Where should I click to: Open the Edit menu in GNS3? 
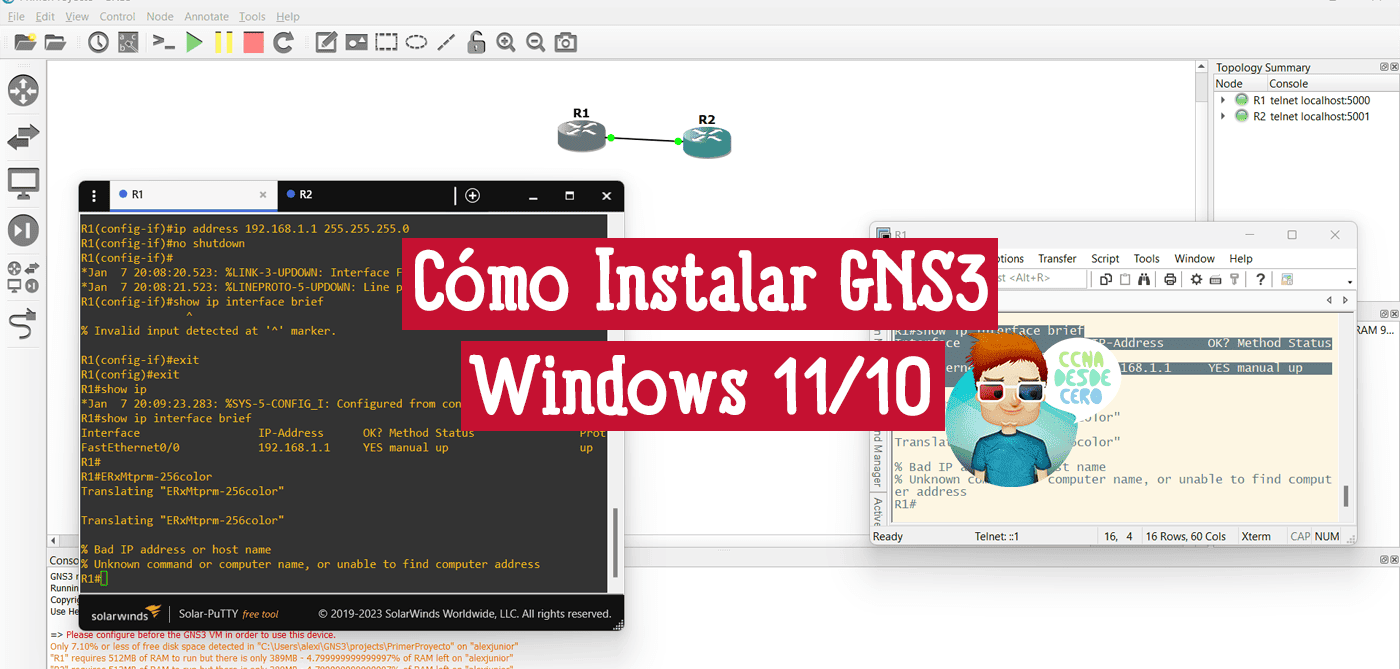pyautogui.click(x=45, y=17)
